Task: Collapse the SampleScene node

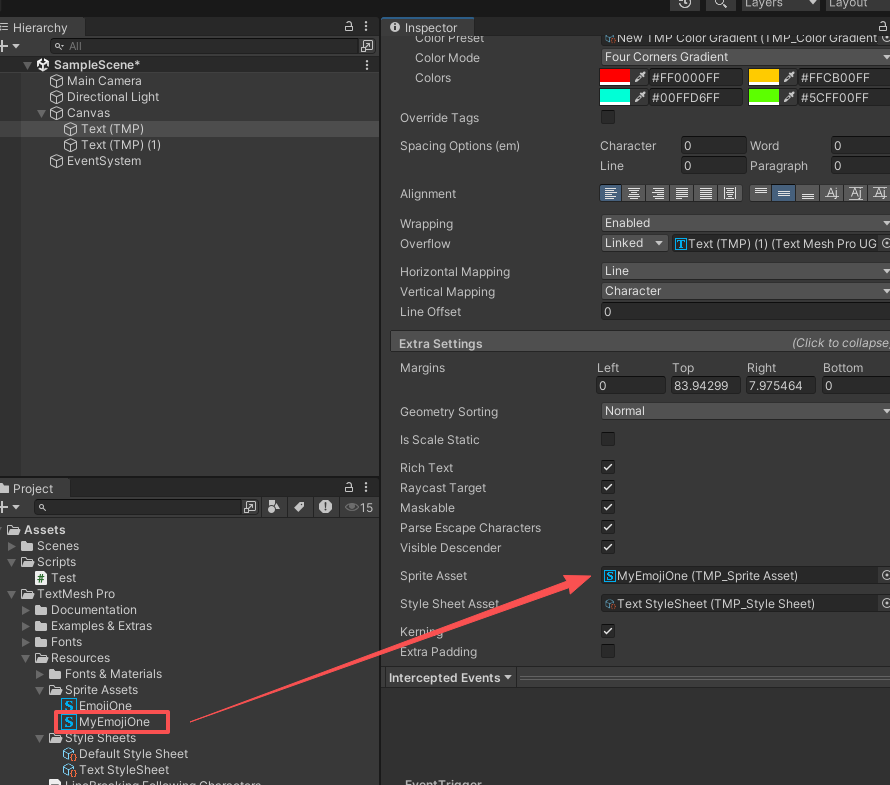Action: pyautogui.click(x=27, y=65)
